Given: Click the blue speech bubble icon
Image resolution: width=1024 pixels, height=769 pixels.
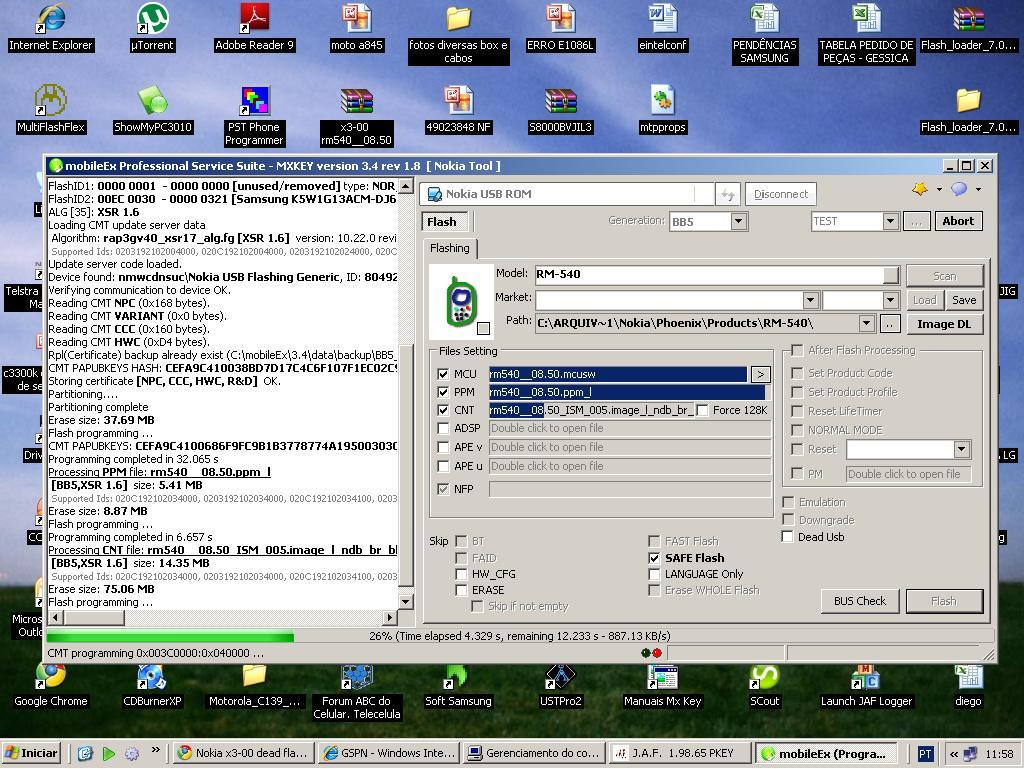Looking at the screenshot, I should click(959, 190).
